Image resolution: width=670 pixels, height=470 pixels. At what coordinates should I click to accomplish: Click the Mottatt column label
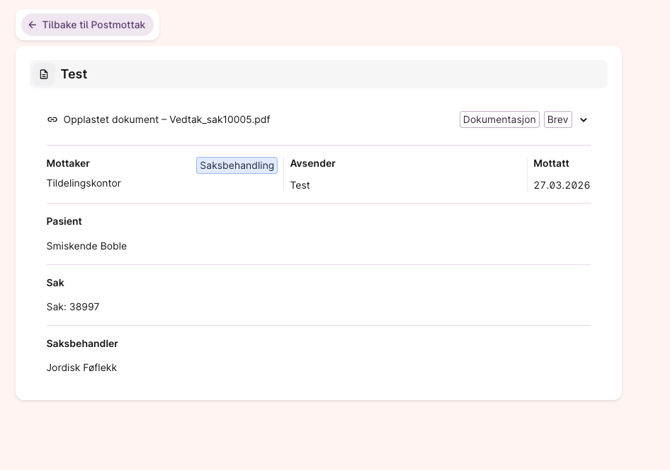(x=551, y=164)
